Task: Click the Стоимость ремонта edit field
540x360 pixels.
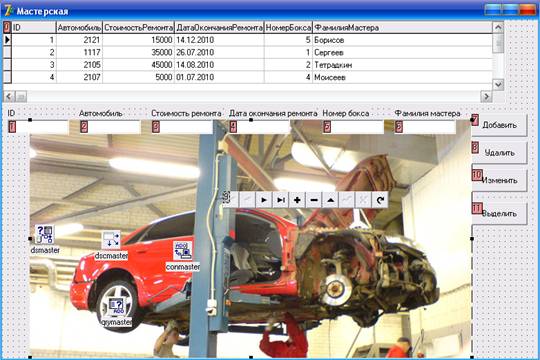Action: 182,127
